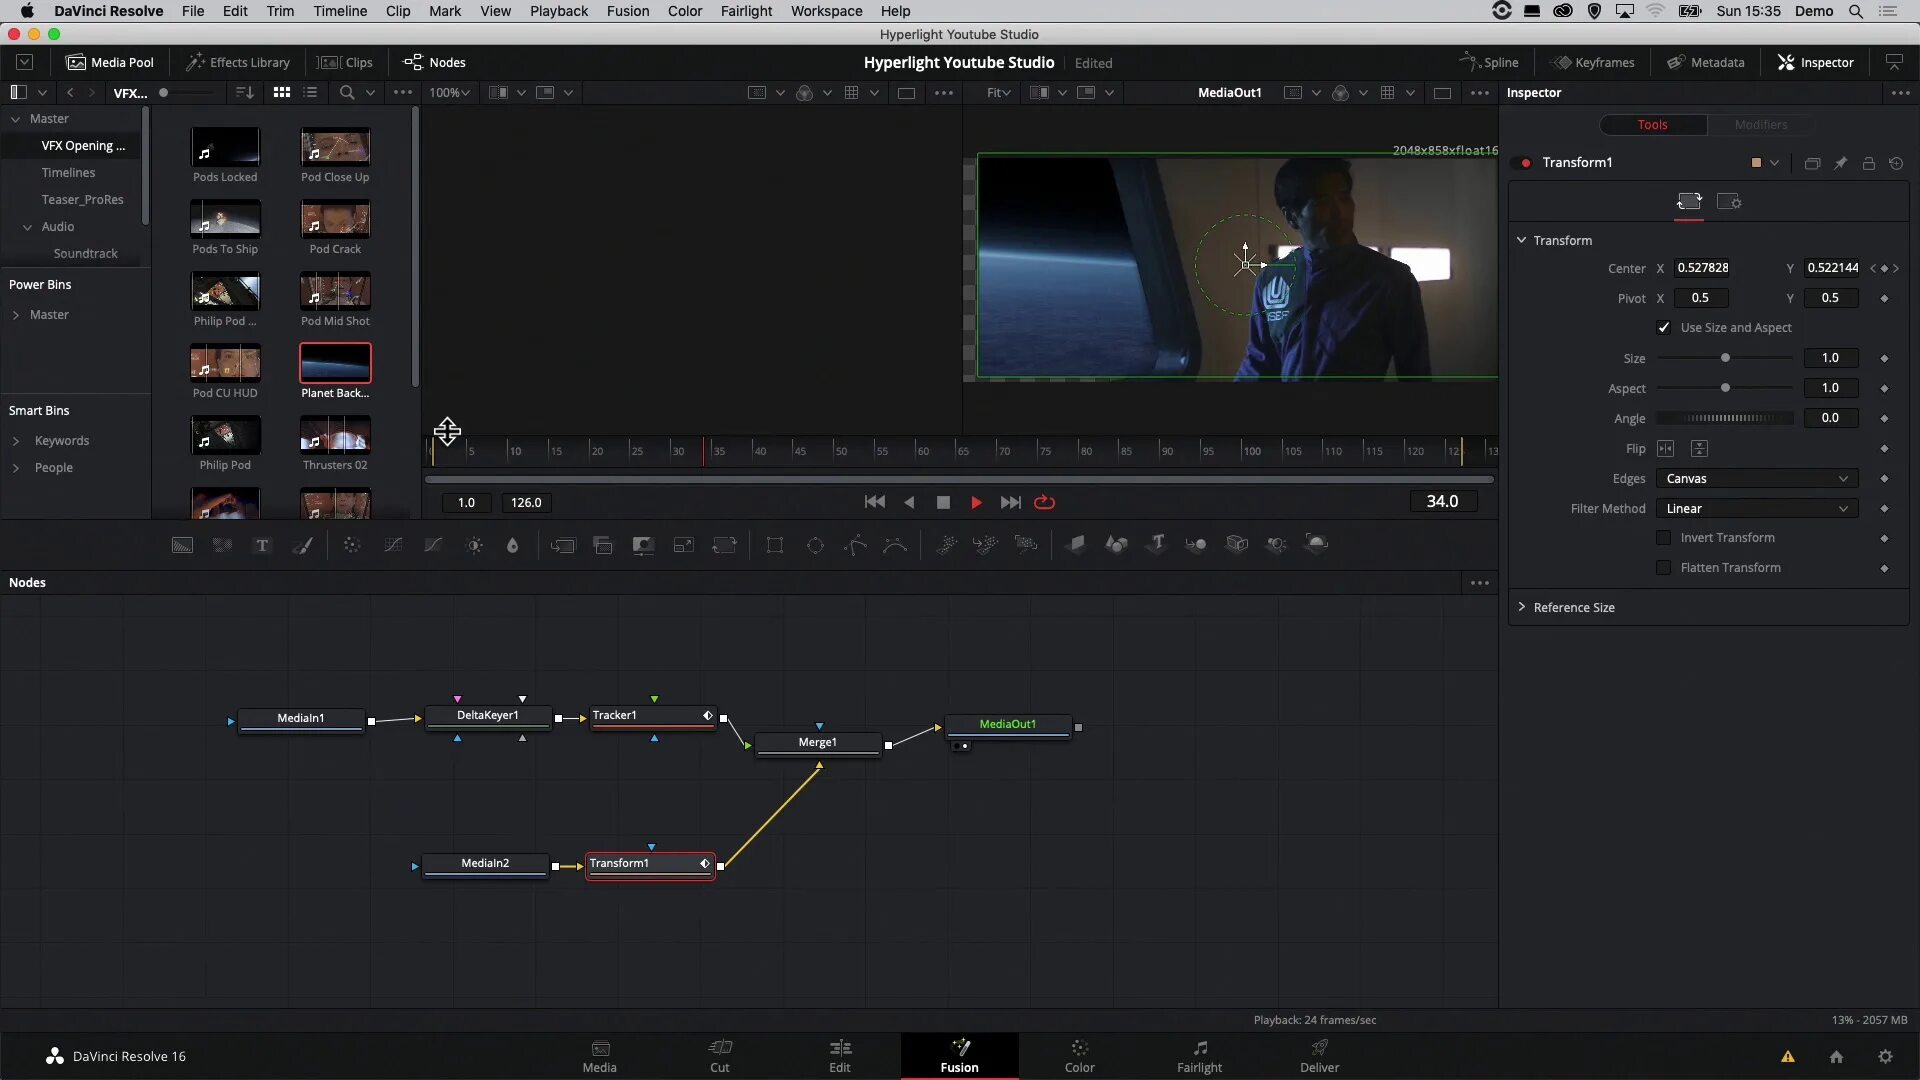Pin the Transform1 inspector controls
This screenshot has width=1920, height=1080.
tap(1840, 163)
